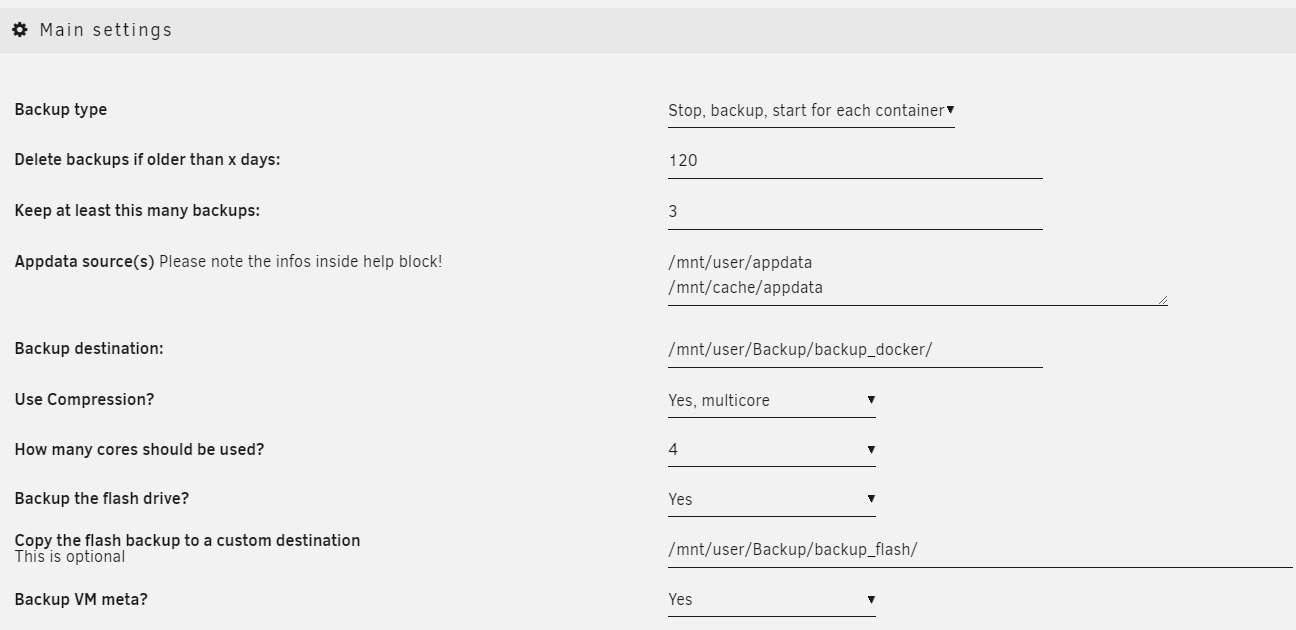Open the Backup the flash drive dropdown
1296x630 pixels.
(x=772, y=499)
